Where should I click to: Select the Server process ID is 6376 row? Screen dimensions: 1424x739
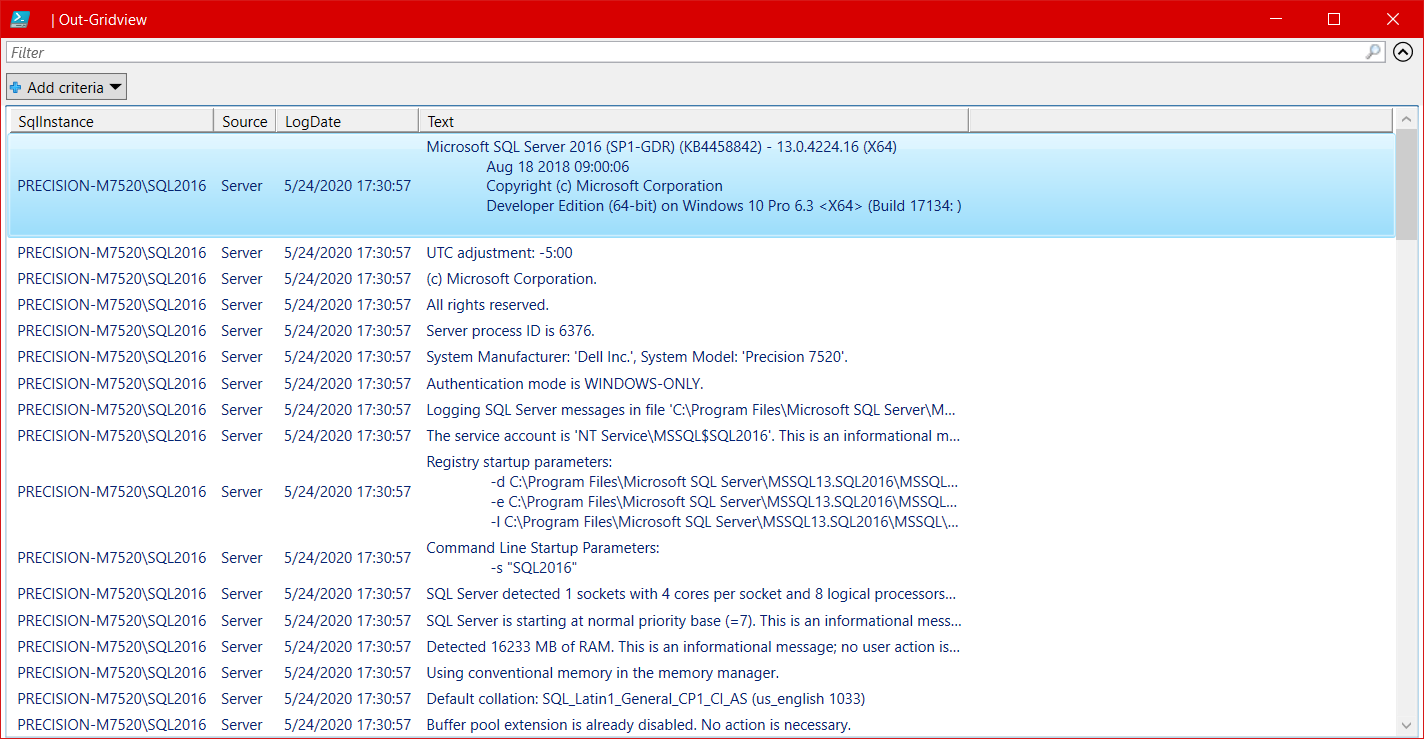click(510, 331)
